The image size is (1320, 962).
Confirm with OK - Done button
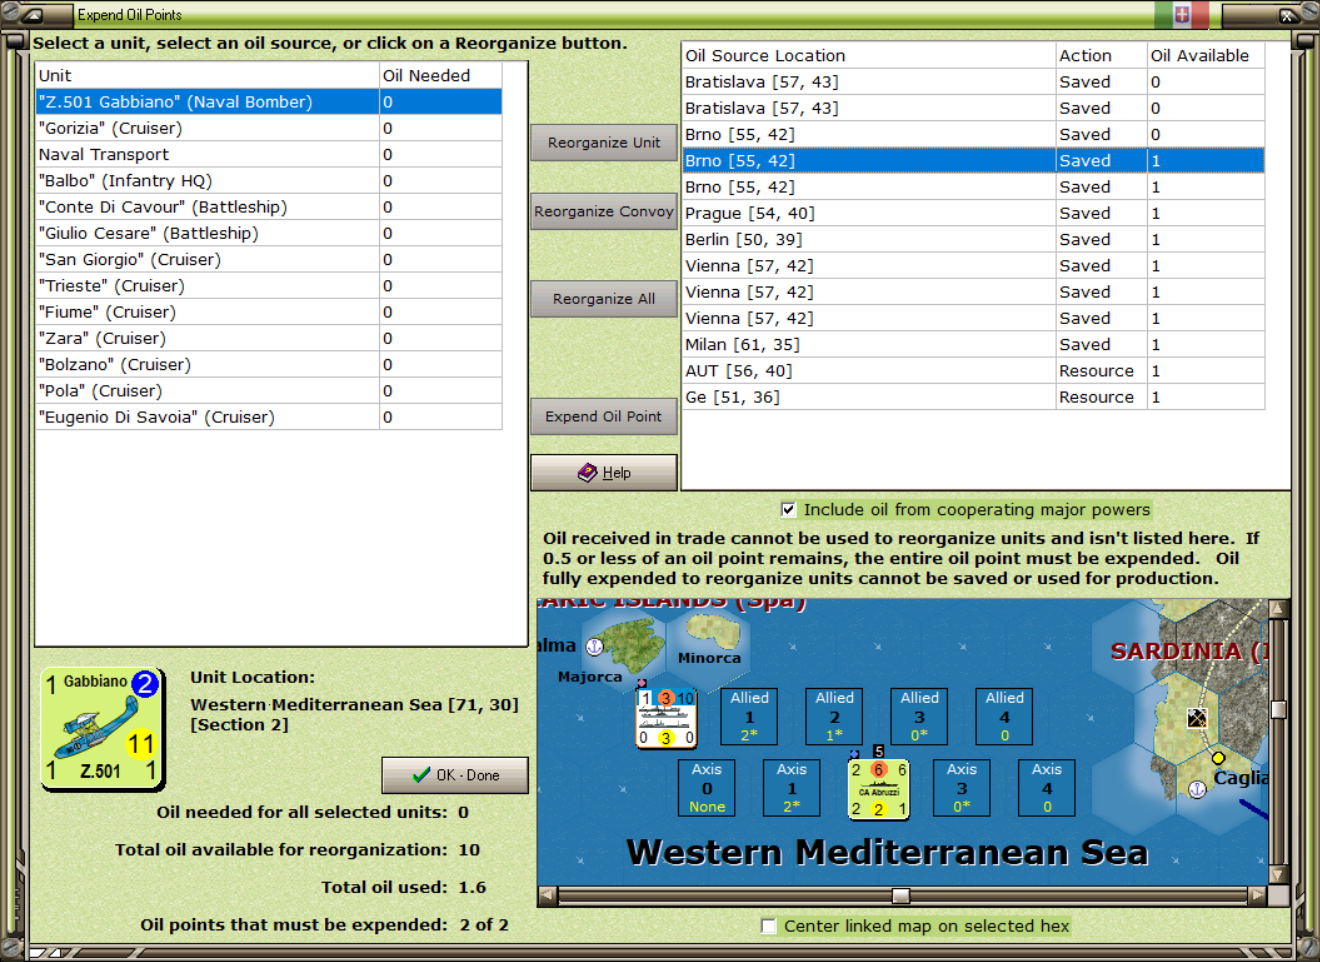pyautogui.click(x=455, y=775)
